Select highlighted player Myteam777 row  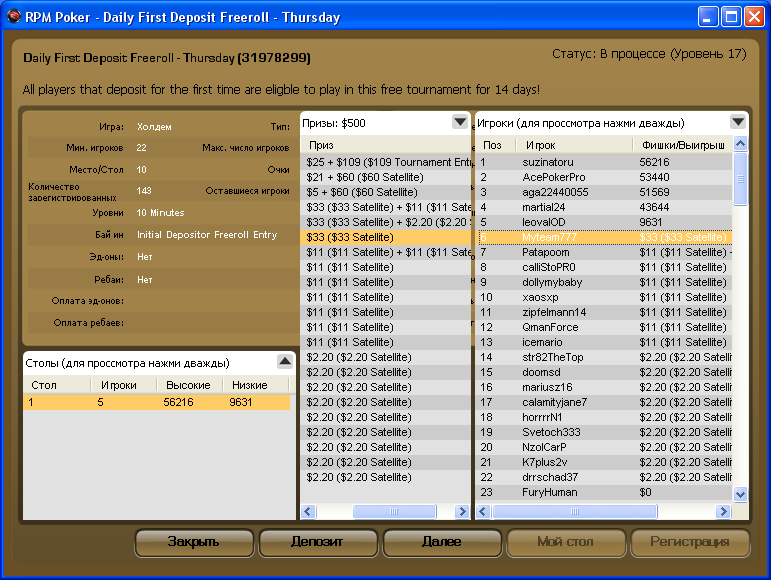coord(604,237)
